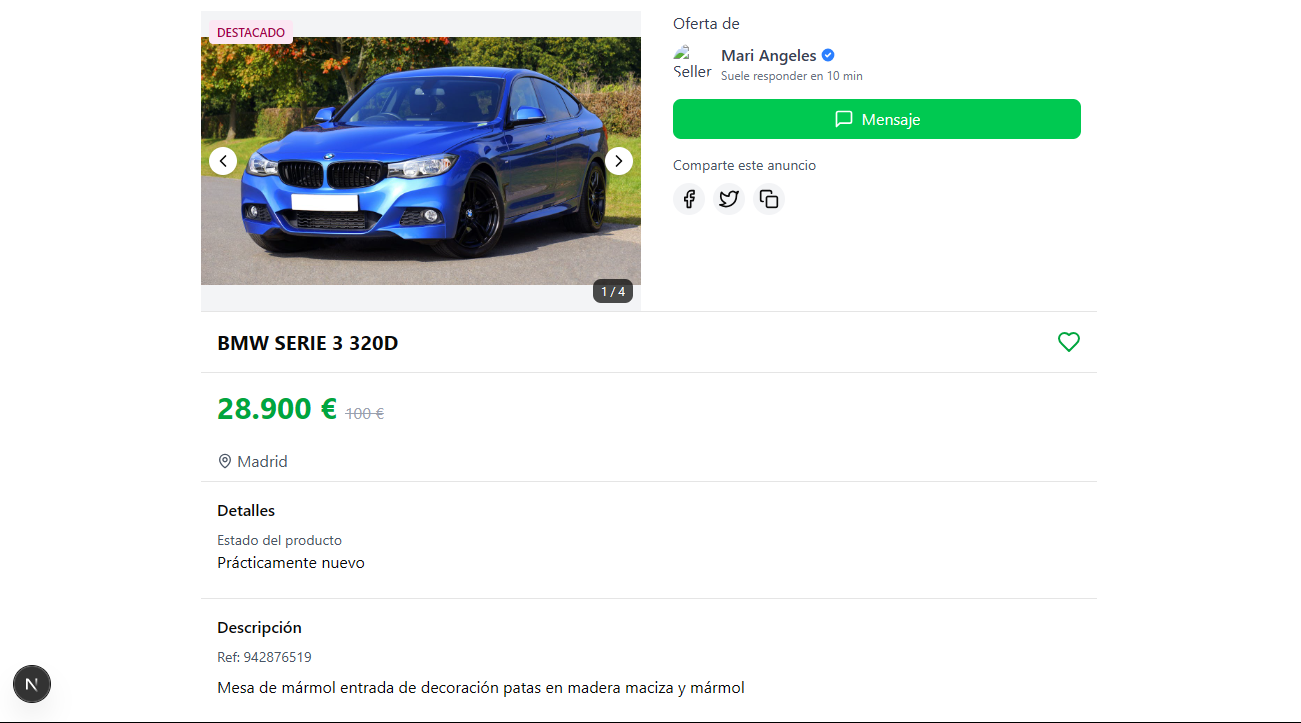Click the Estado del producto label
1301x723 pixels.
point(280,540)
